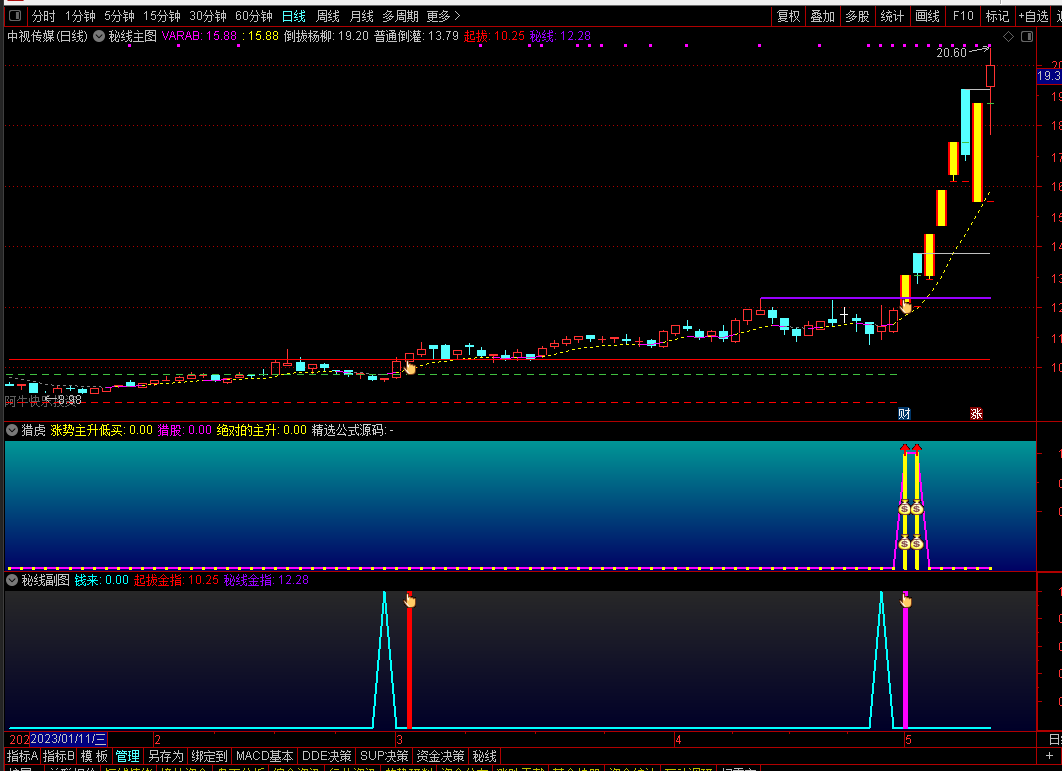Click the month 4 marker on time axis
Viewport: 1062px width, 771px height.
(x=678, y=739)
